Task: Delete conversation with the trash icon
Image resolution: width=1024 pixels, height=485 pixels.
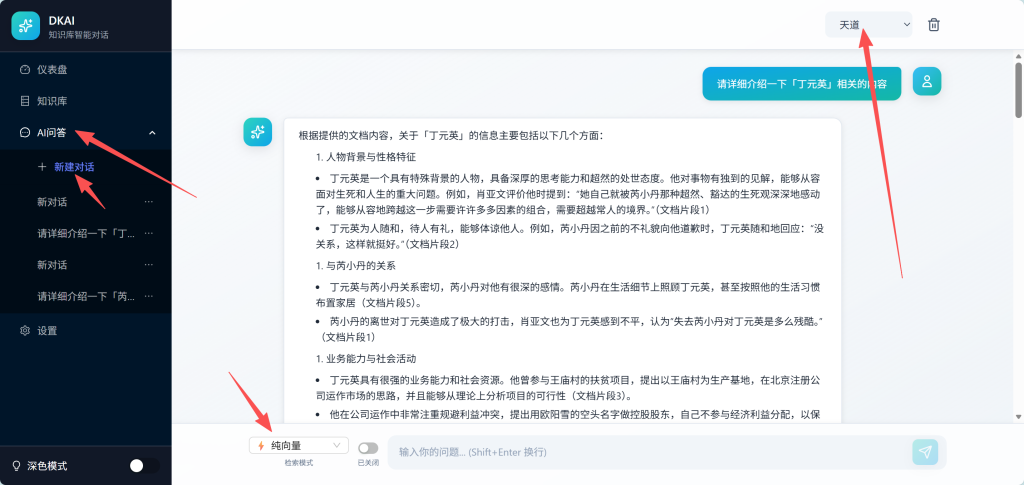Action: pyautogui.click(x=934, y=25)
